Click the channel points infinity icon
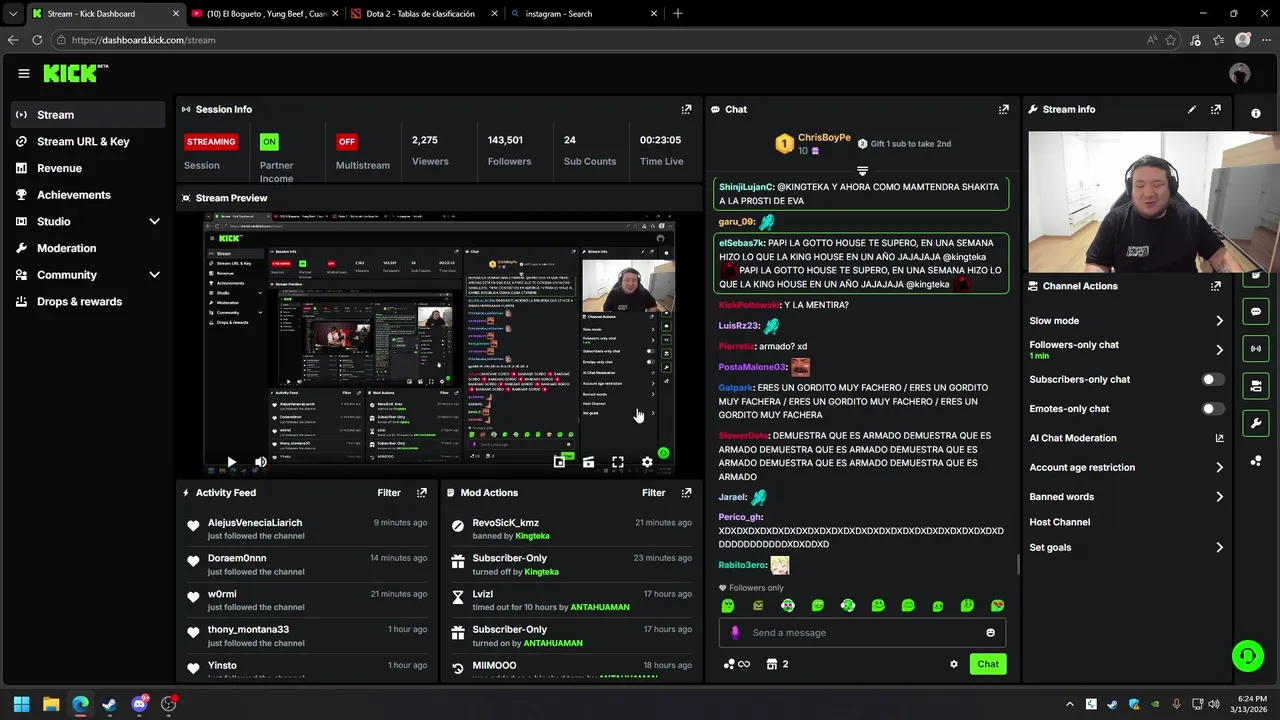The height and width of the screenshot is (720, 1280). tap(737, 664)
